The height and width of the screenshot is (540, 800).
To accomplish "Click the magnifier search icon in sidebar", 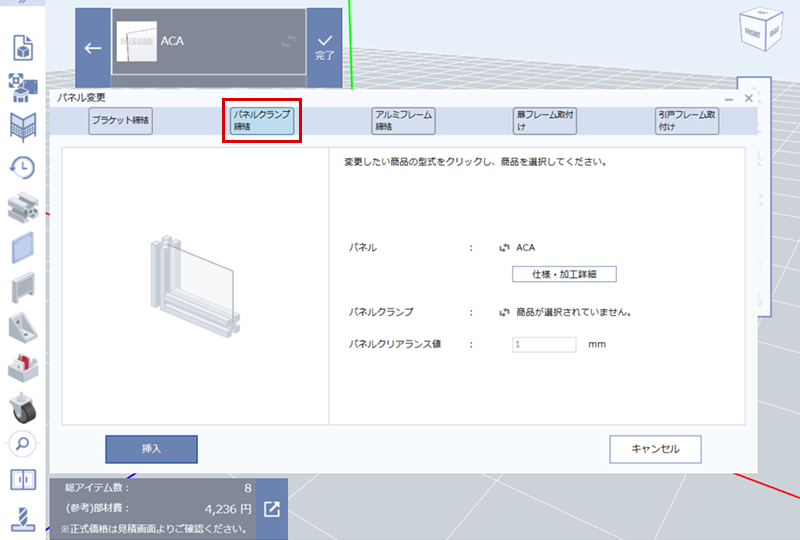I will pyautogui.click(x=22, y=443).
